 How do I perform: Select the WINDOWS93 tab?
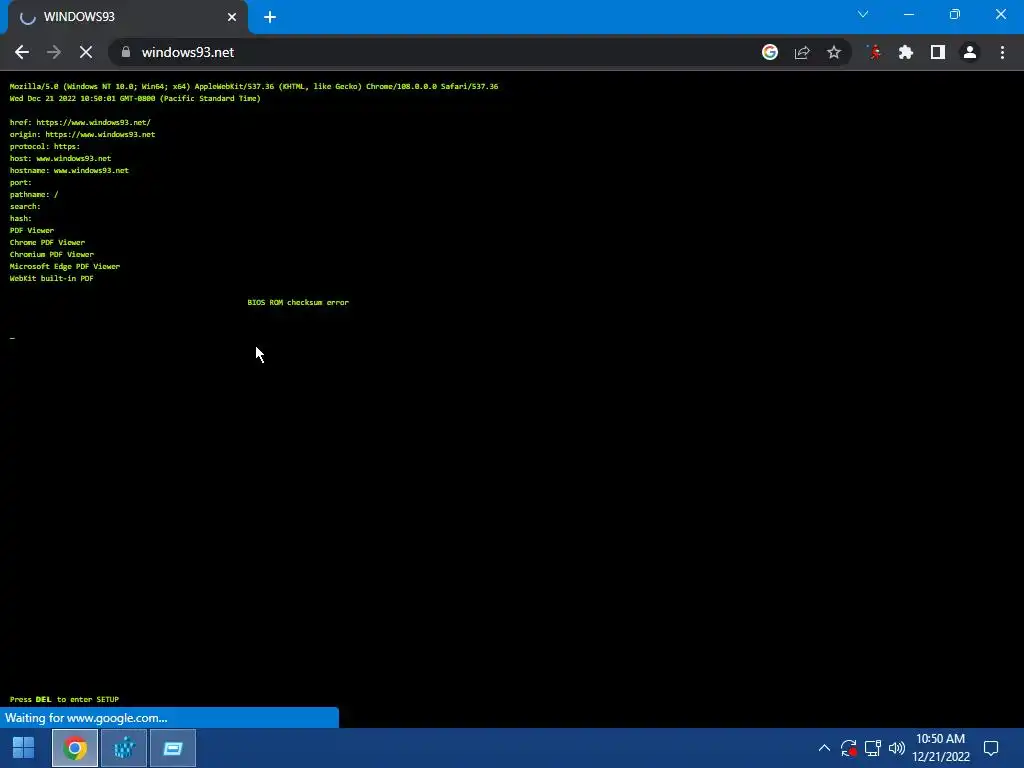(127, 17)
